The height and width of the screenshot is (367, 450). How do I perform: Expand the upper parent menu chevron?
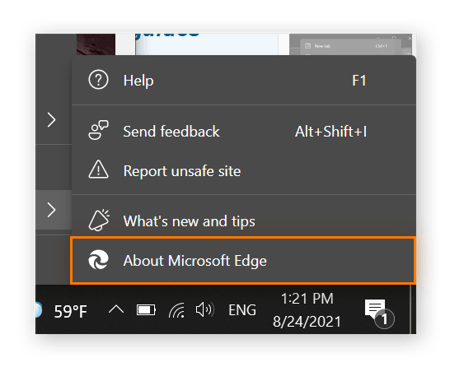tap(52, 120)
